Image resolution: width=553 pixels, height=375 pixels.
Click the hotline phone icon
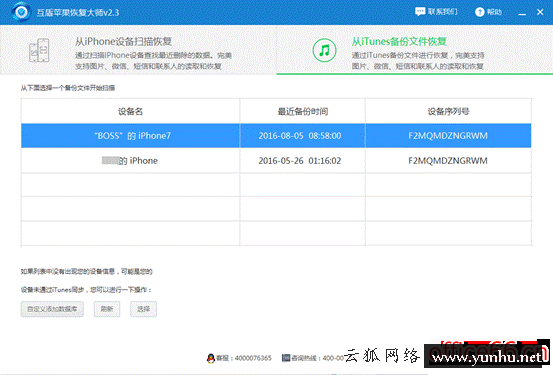point(286,358)
